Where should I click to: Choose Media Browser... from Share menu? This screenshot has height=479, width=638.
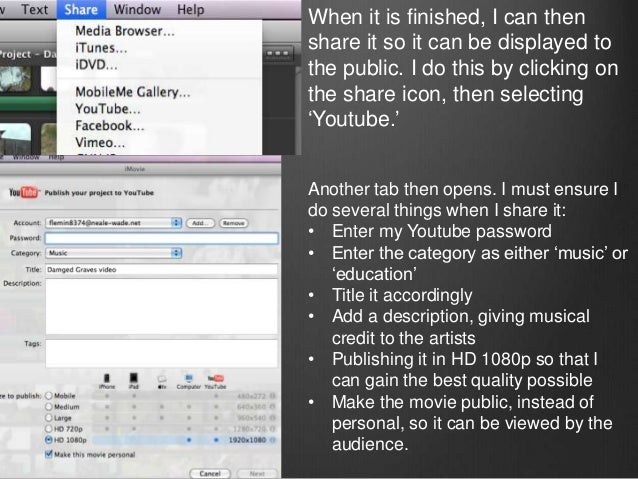[125, 31]
